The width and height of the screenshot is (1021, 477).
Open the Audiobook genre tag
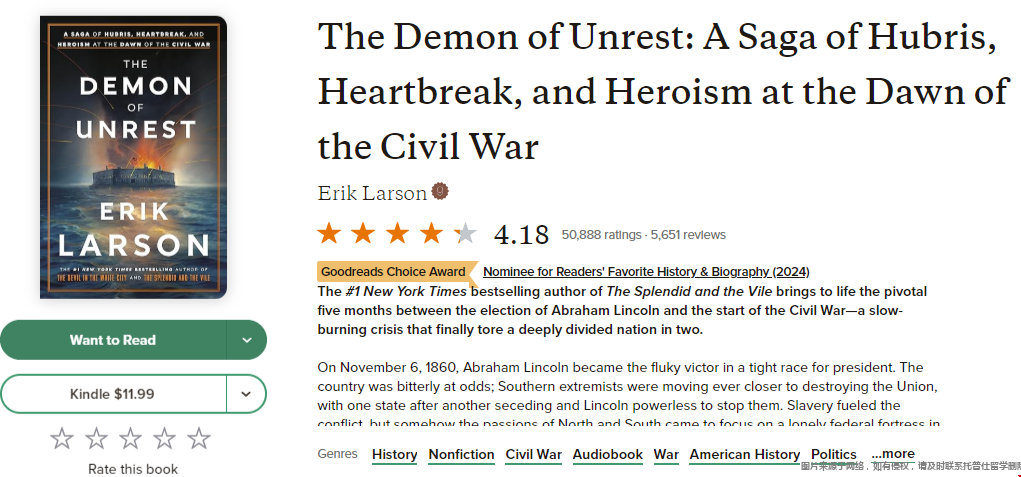pos(607,455)
